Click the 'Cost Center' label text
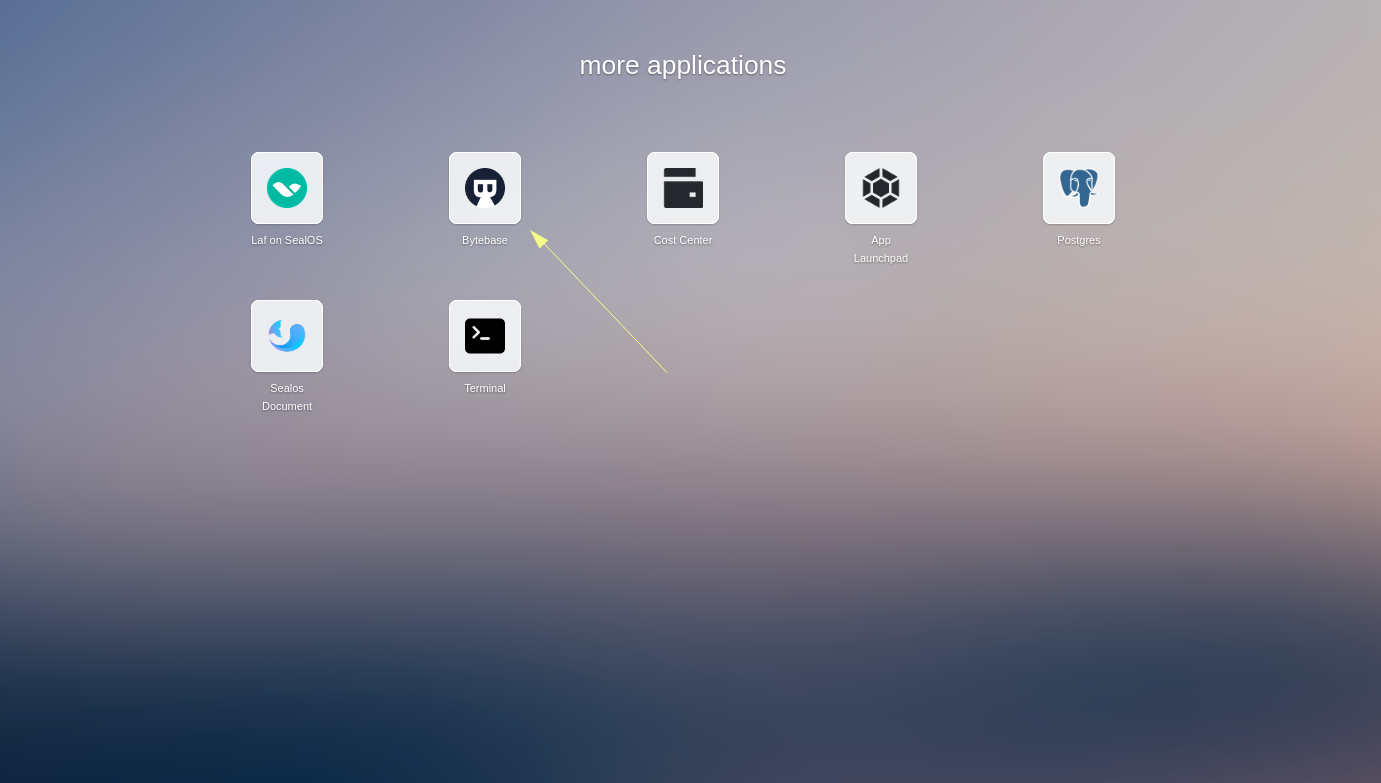The width and height of the screenshot is (1381, 783). [x=683, y=240]
